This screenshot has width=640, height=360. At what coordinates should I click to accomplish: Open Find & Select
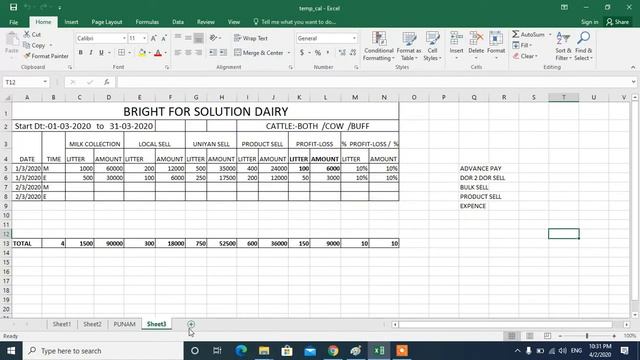pos(583,46)
